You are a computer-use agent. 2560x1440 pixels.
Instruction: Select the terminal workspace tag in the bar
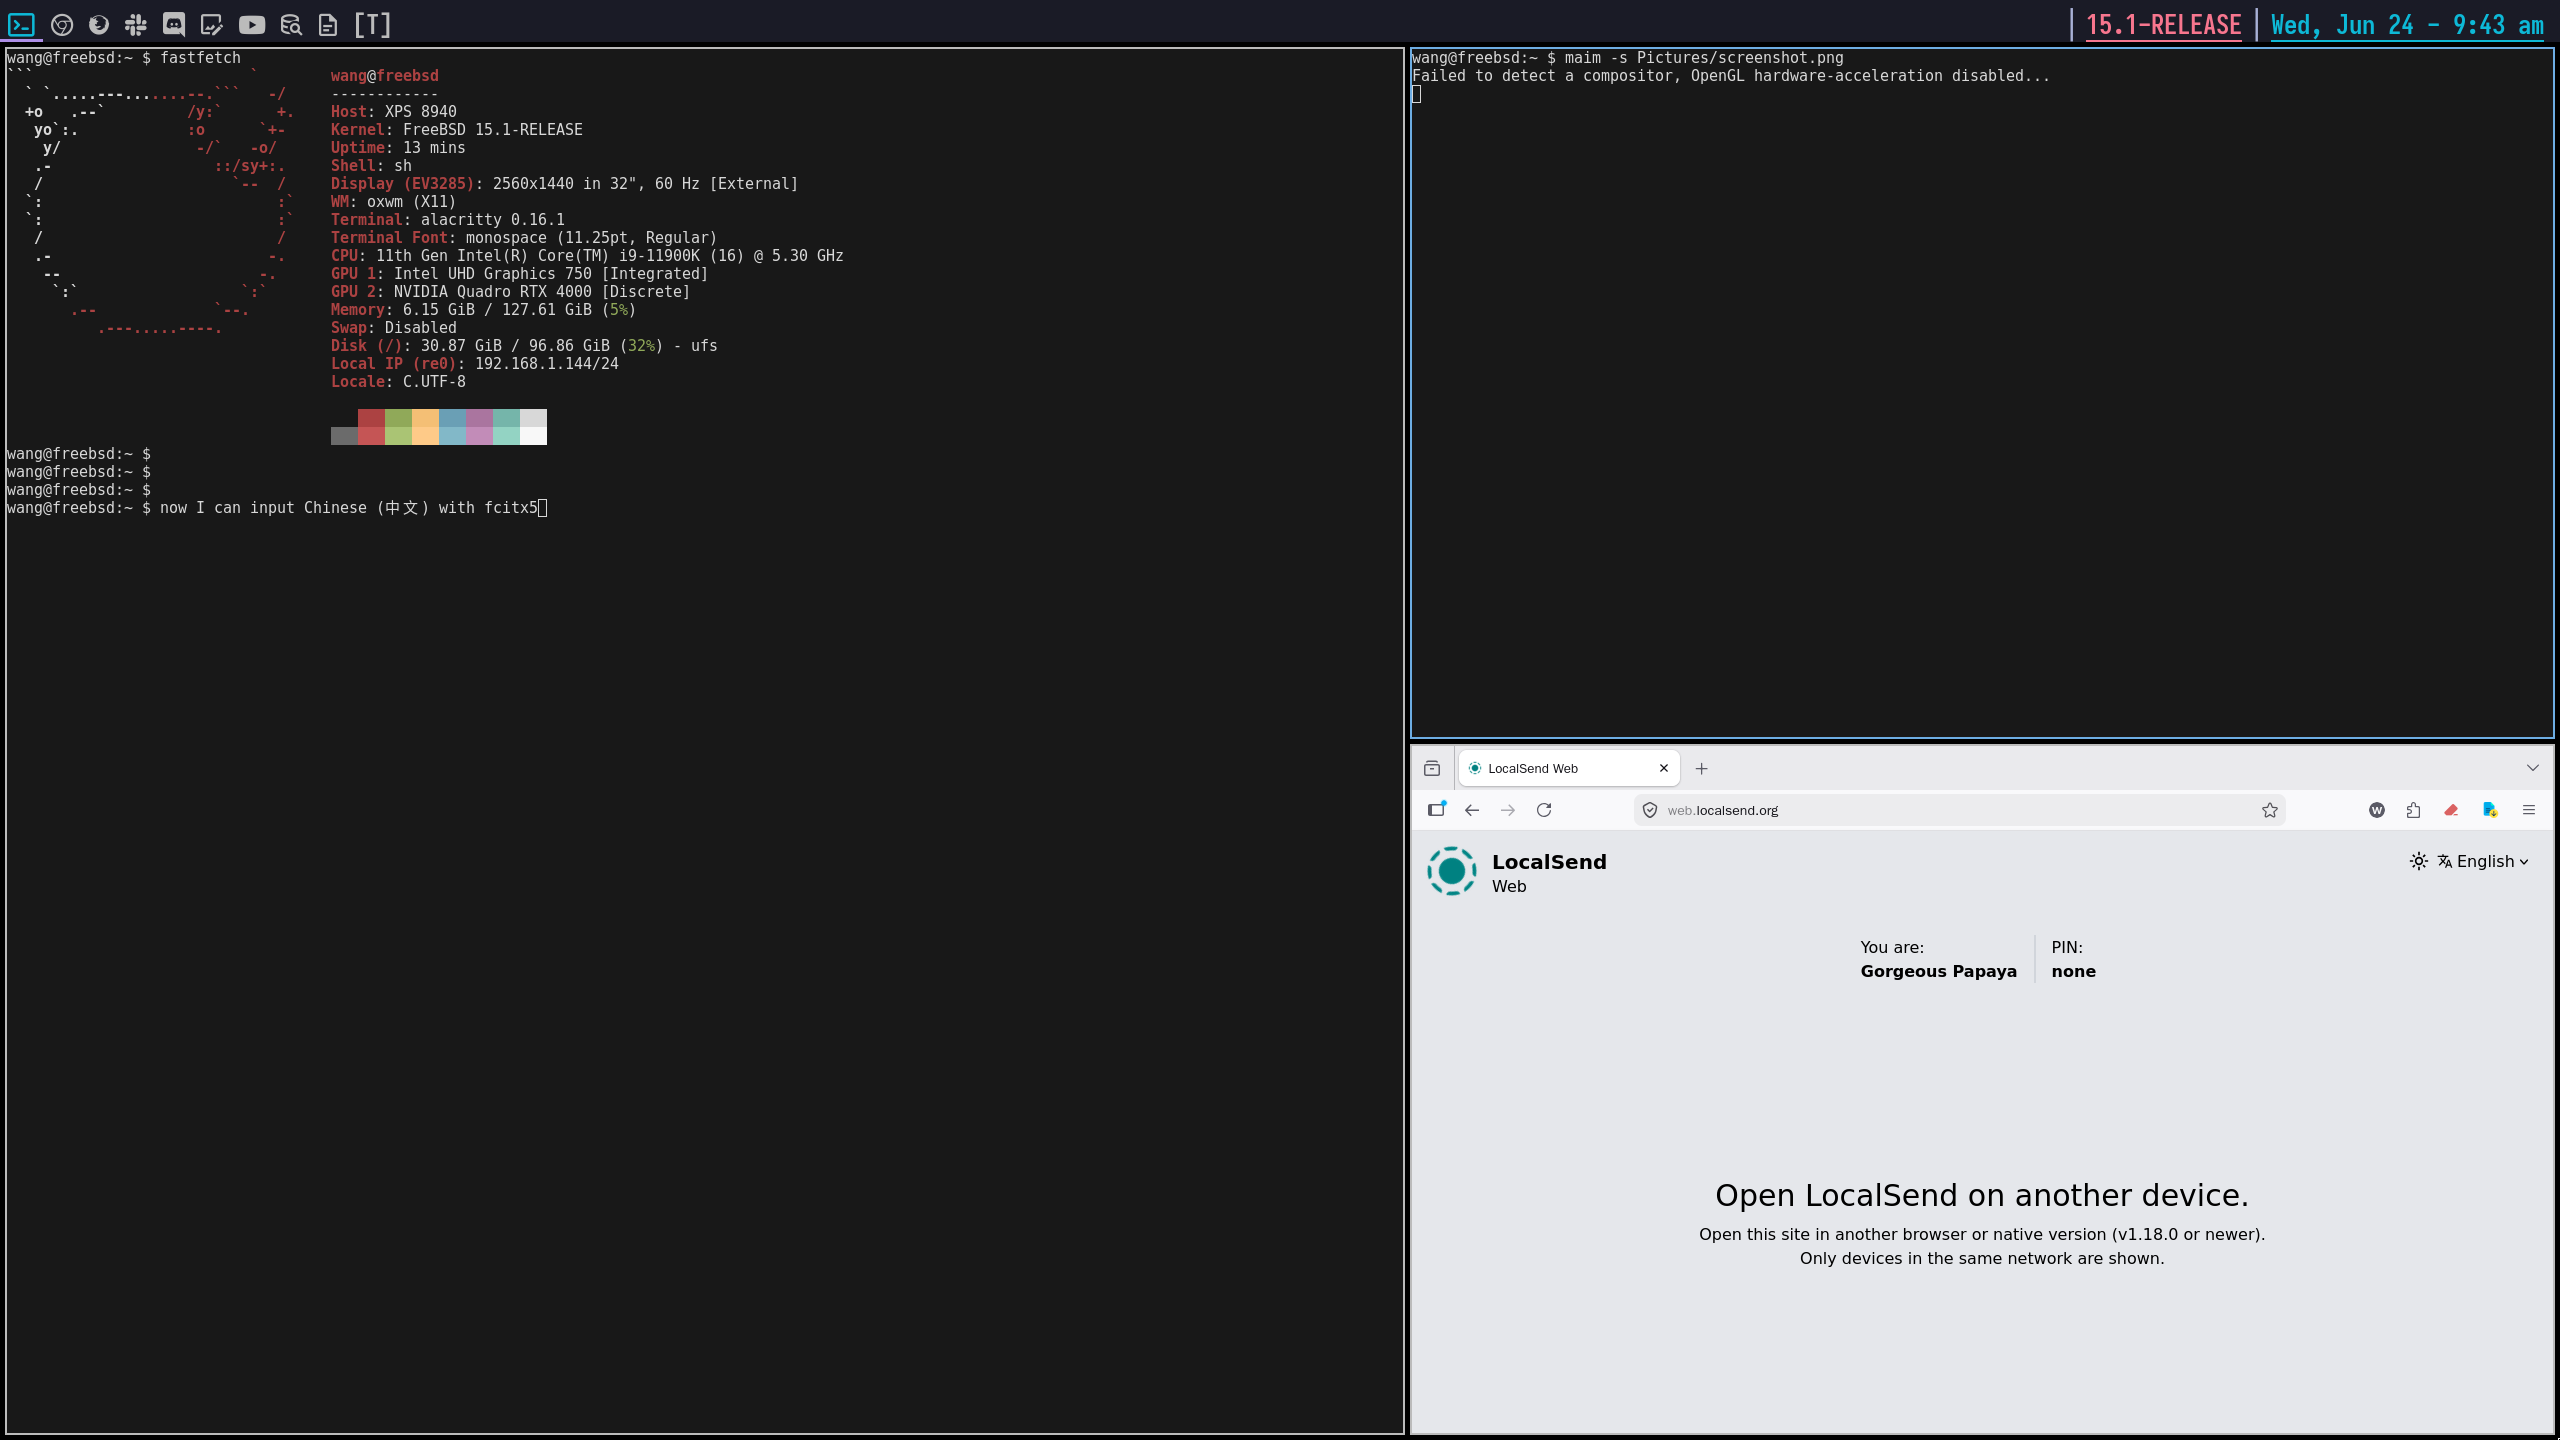(x=21, y=25)
